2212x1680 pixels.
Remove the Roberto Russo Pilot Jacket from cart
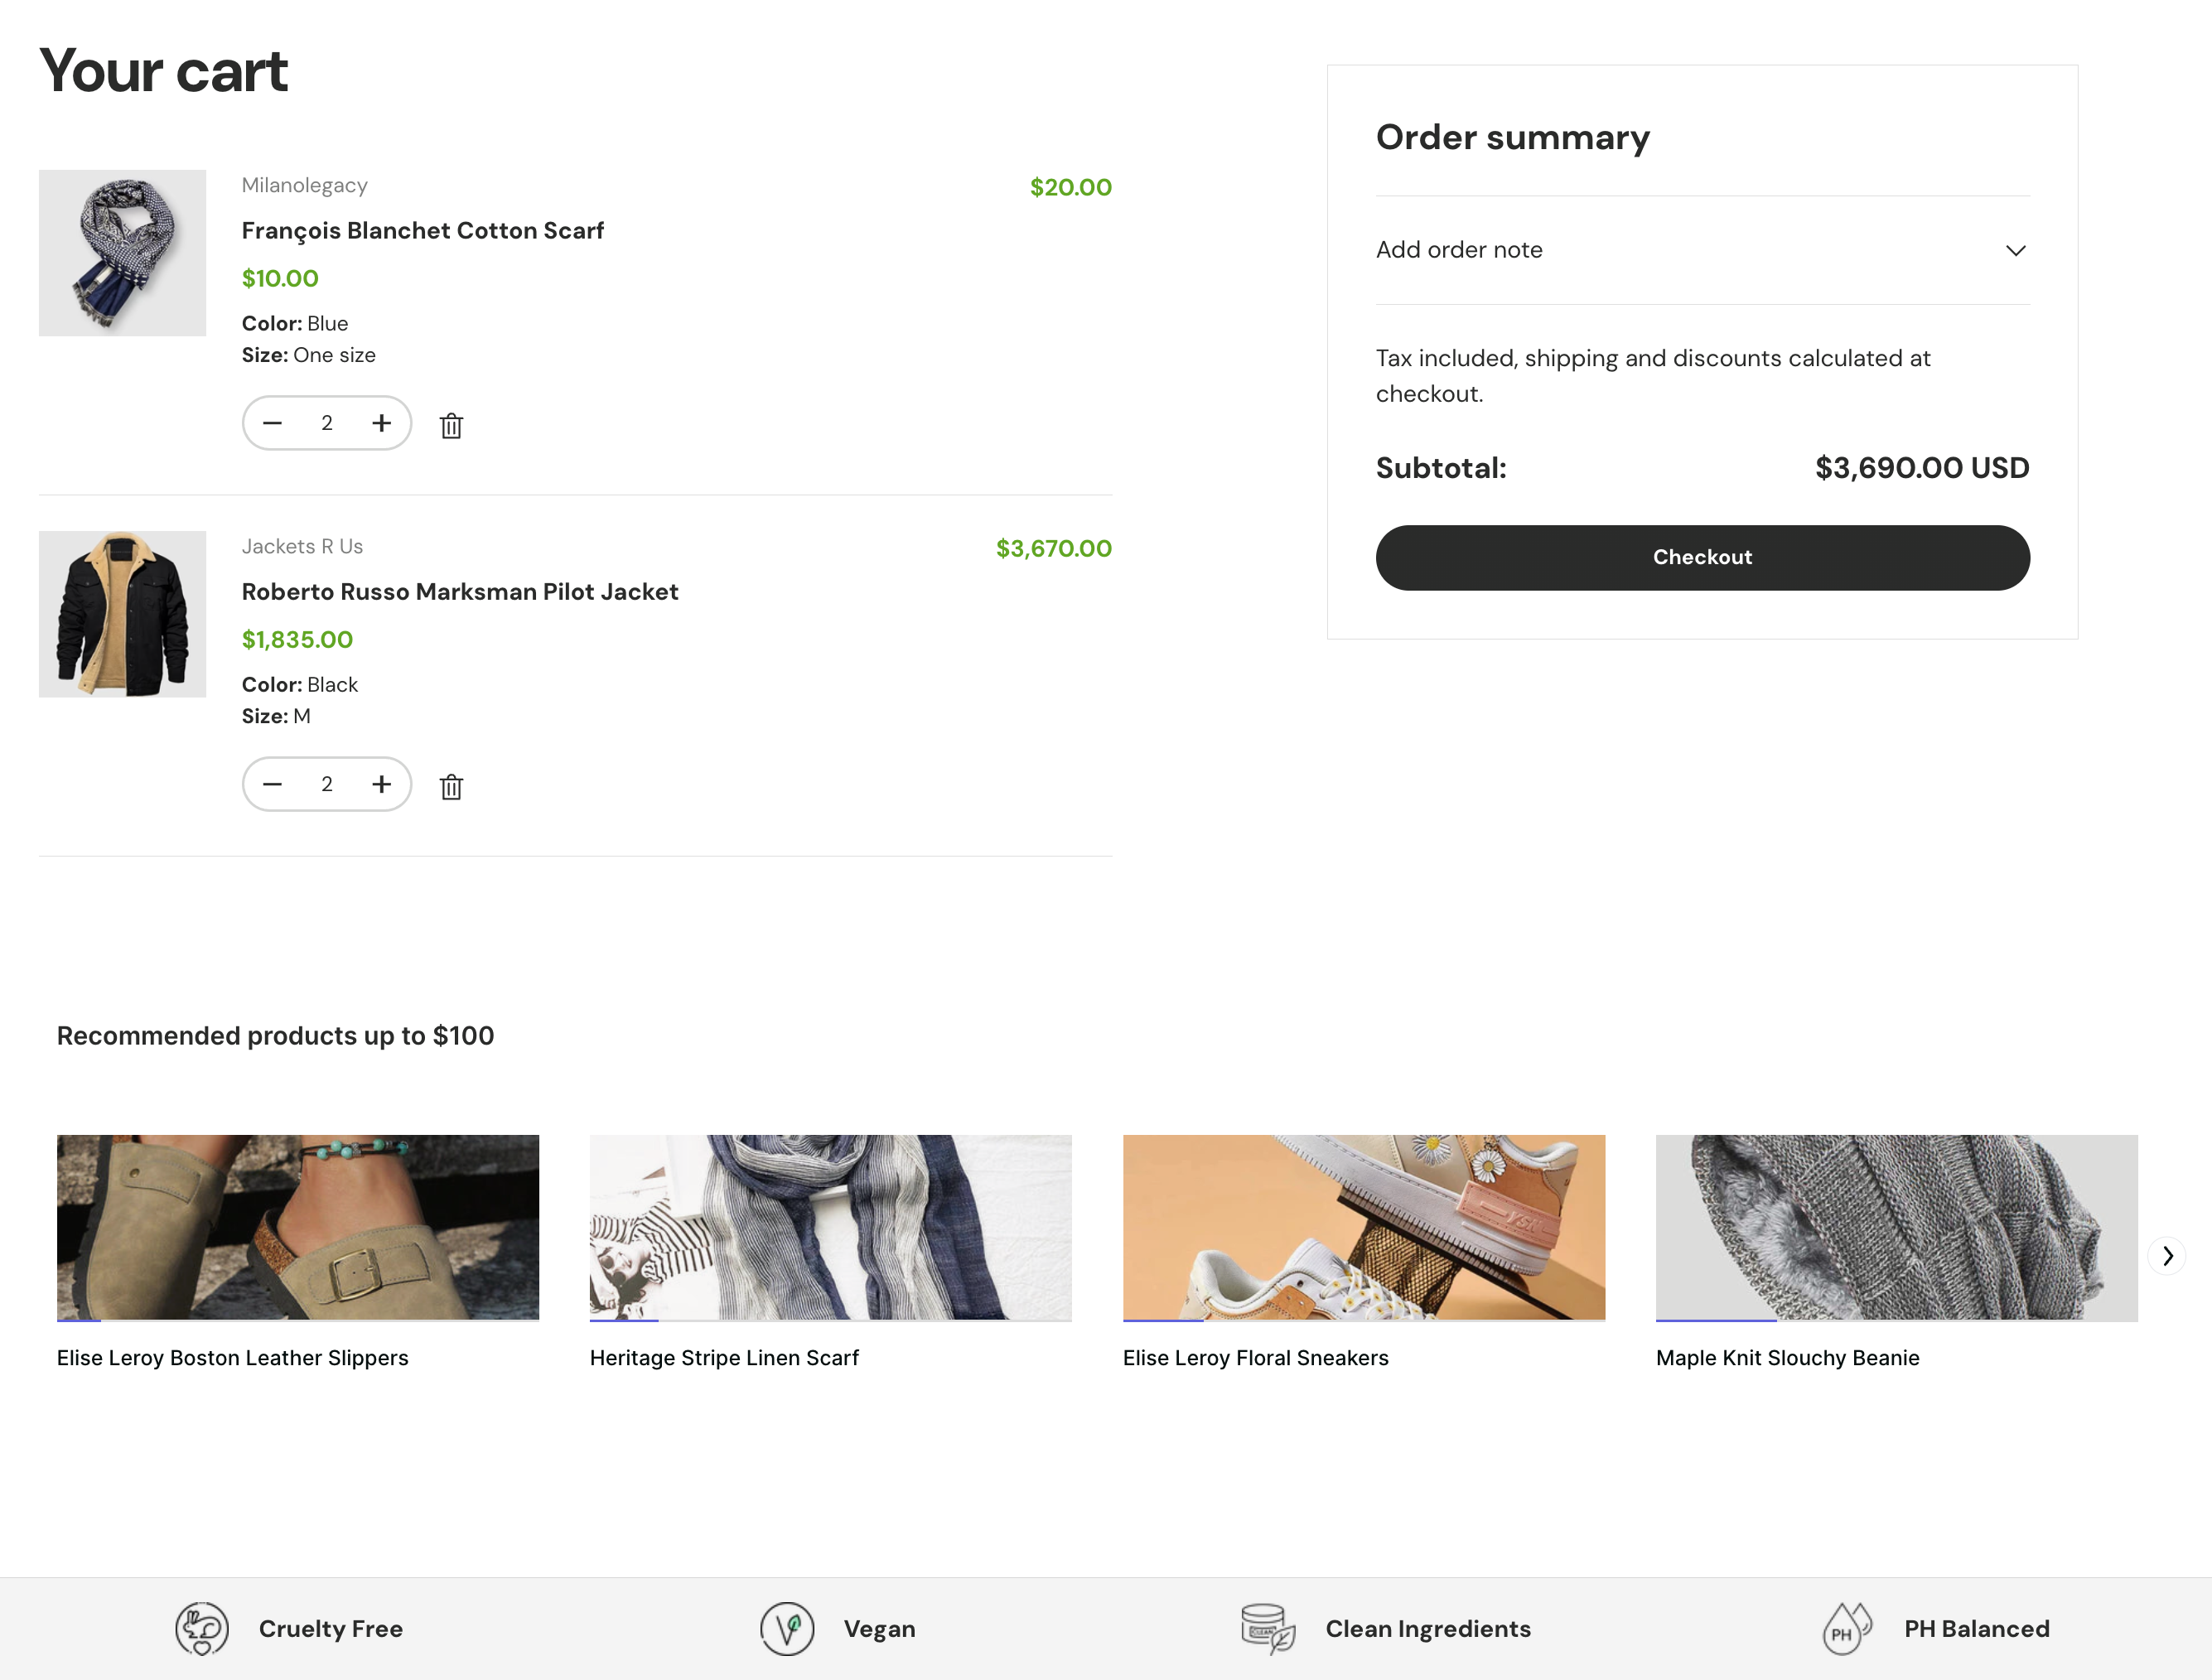tap(451, 787)
